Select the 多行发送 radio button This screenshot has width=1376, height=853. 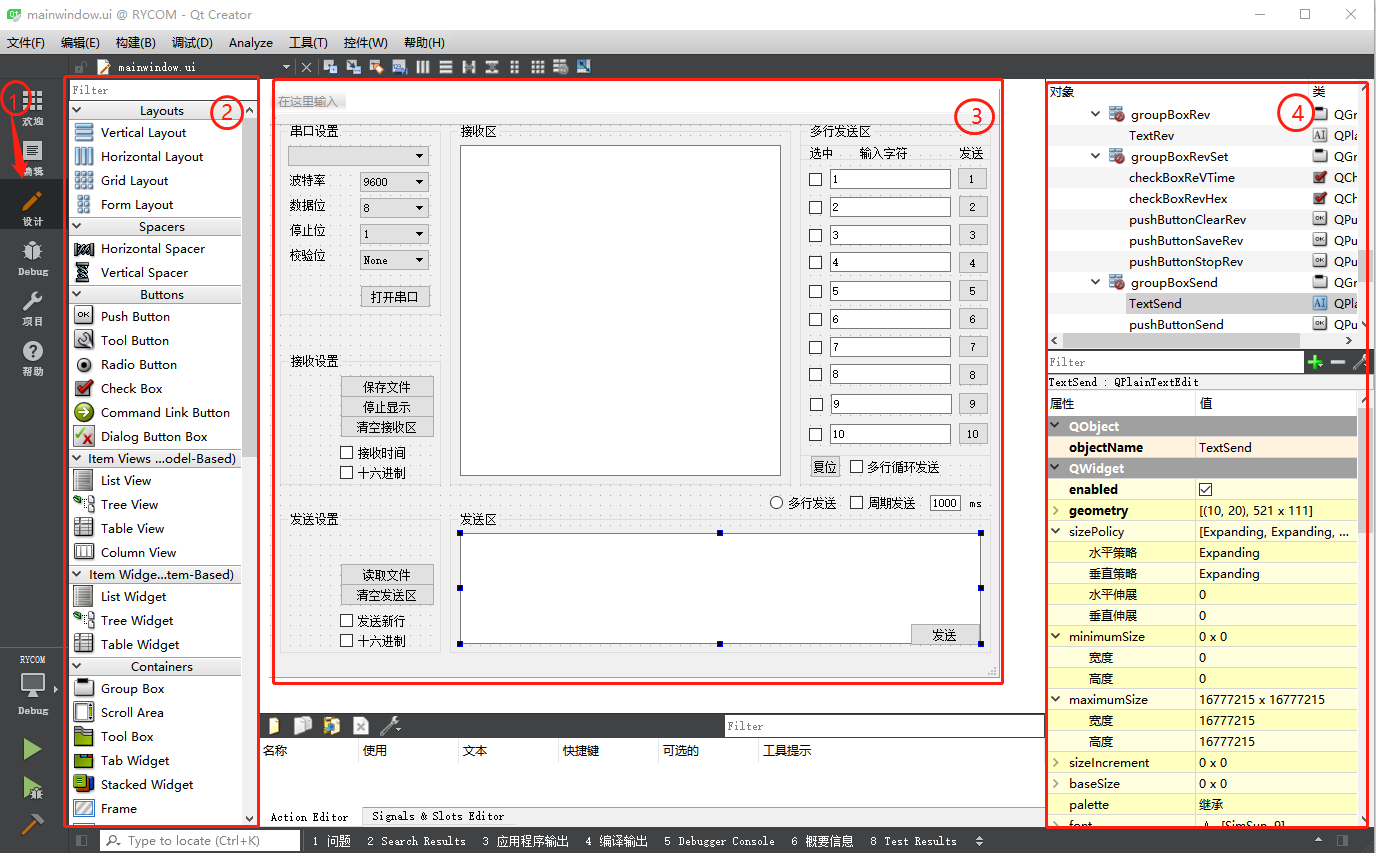(x=776, y=503)
